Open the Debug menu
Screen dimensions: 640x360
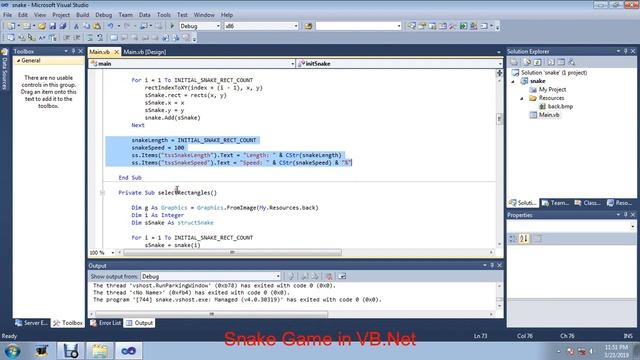click(x=104, y=15)
